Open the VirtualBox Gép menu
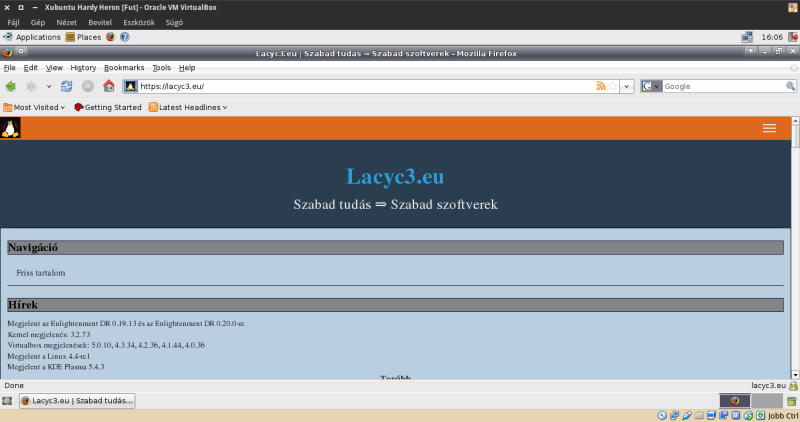The height and width of the screenshot is (422, 800). [x=38, y=22]
